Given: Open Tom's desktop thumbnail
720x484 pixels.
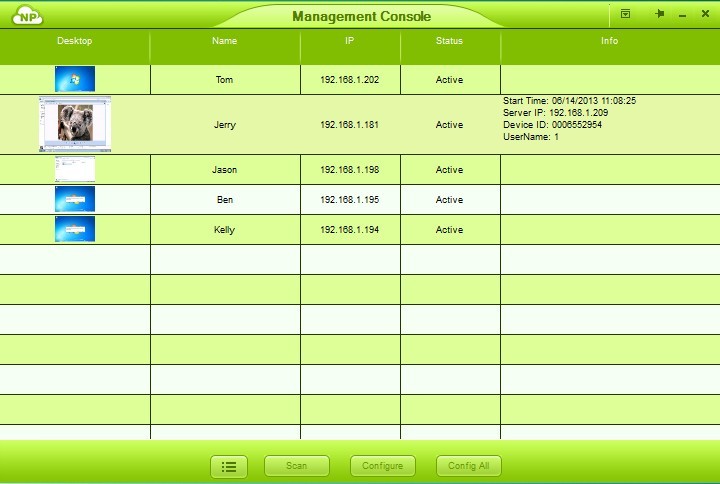Looking at the screenshot, I should click(x=75, y=79).
